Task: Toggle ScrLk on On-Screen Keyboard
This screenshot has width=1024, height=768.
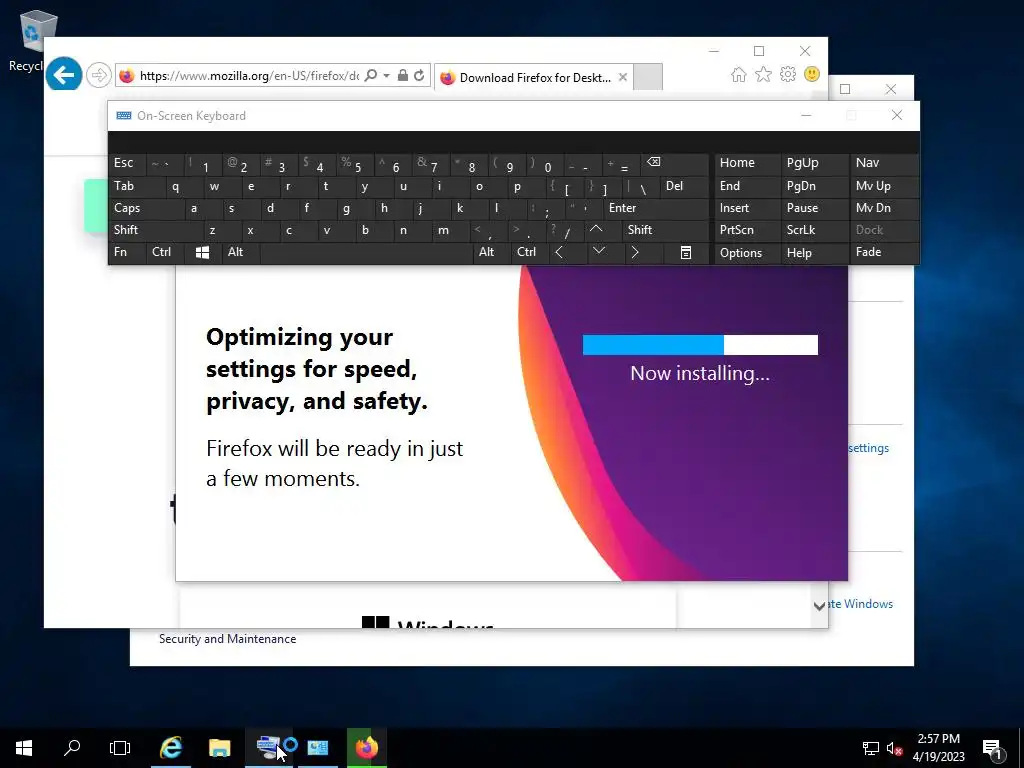Action: (x=814, y=230)
